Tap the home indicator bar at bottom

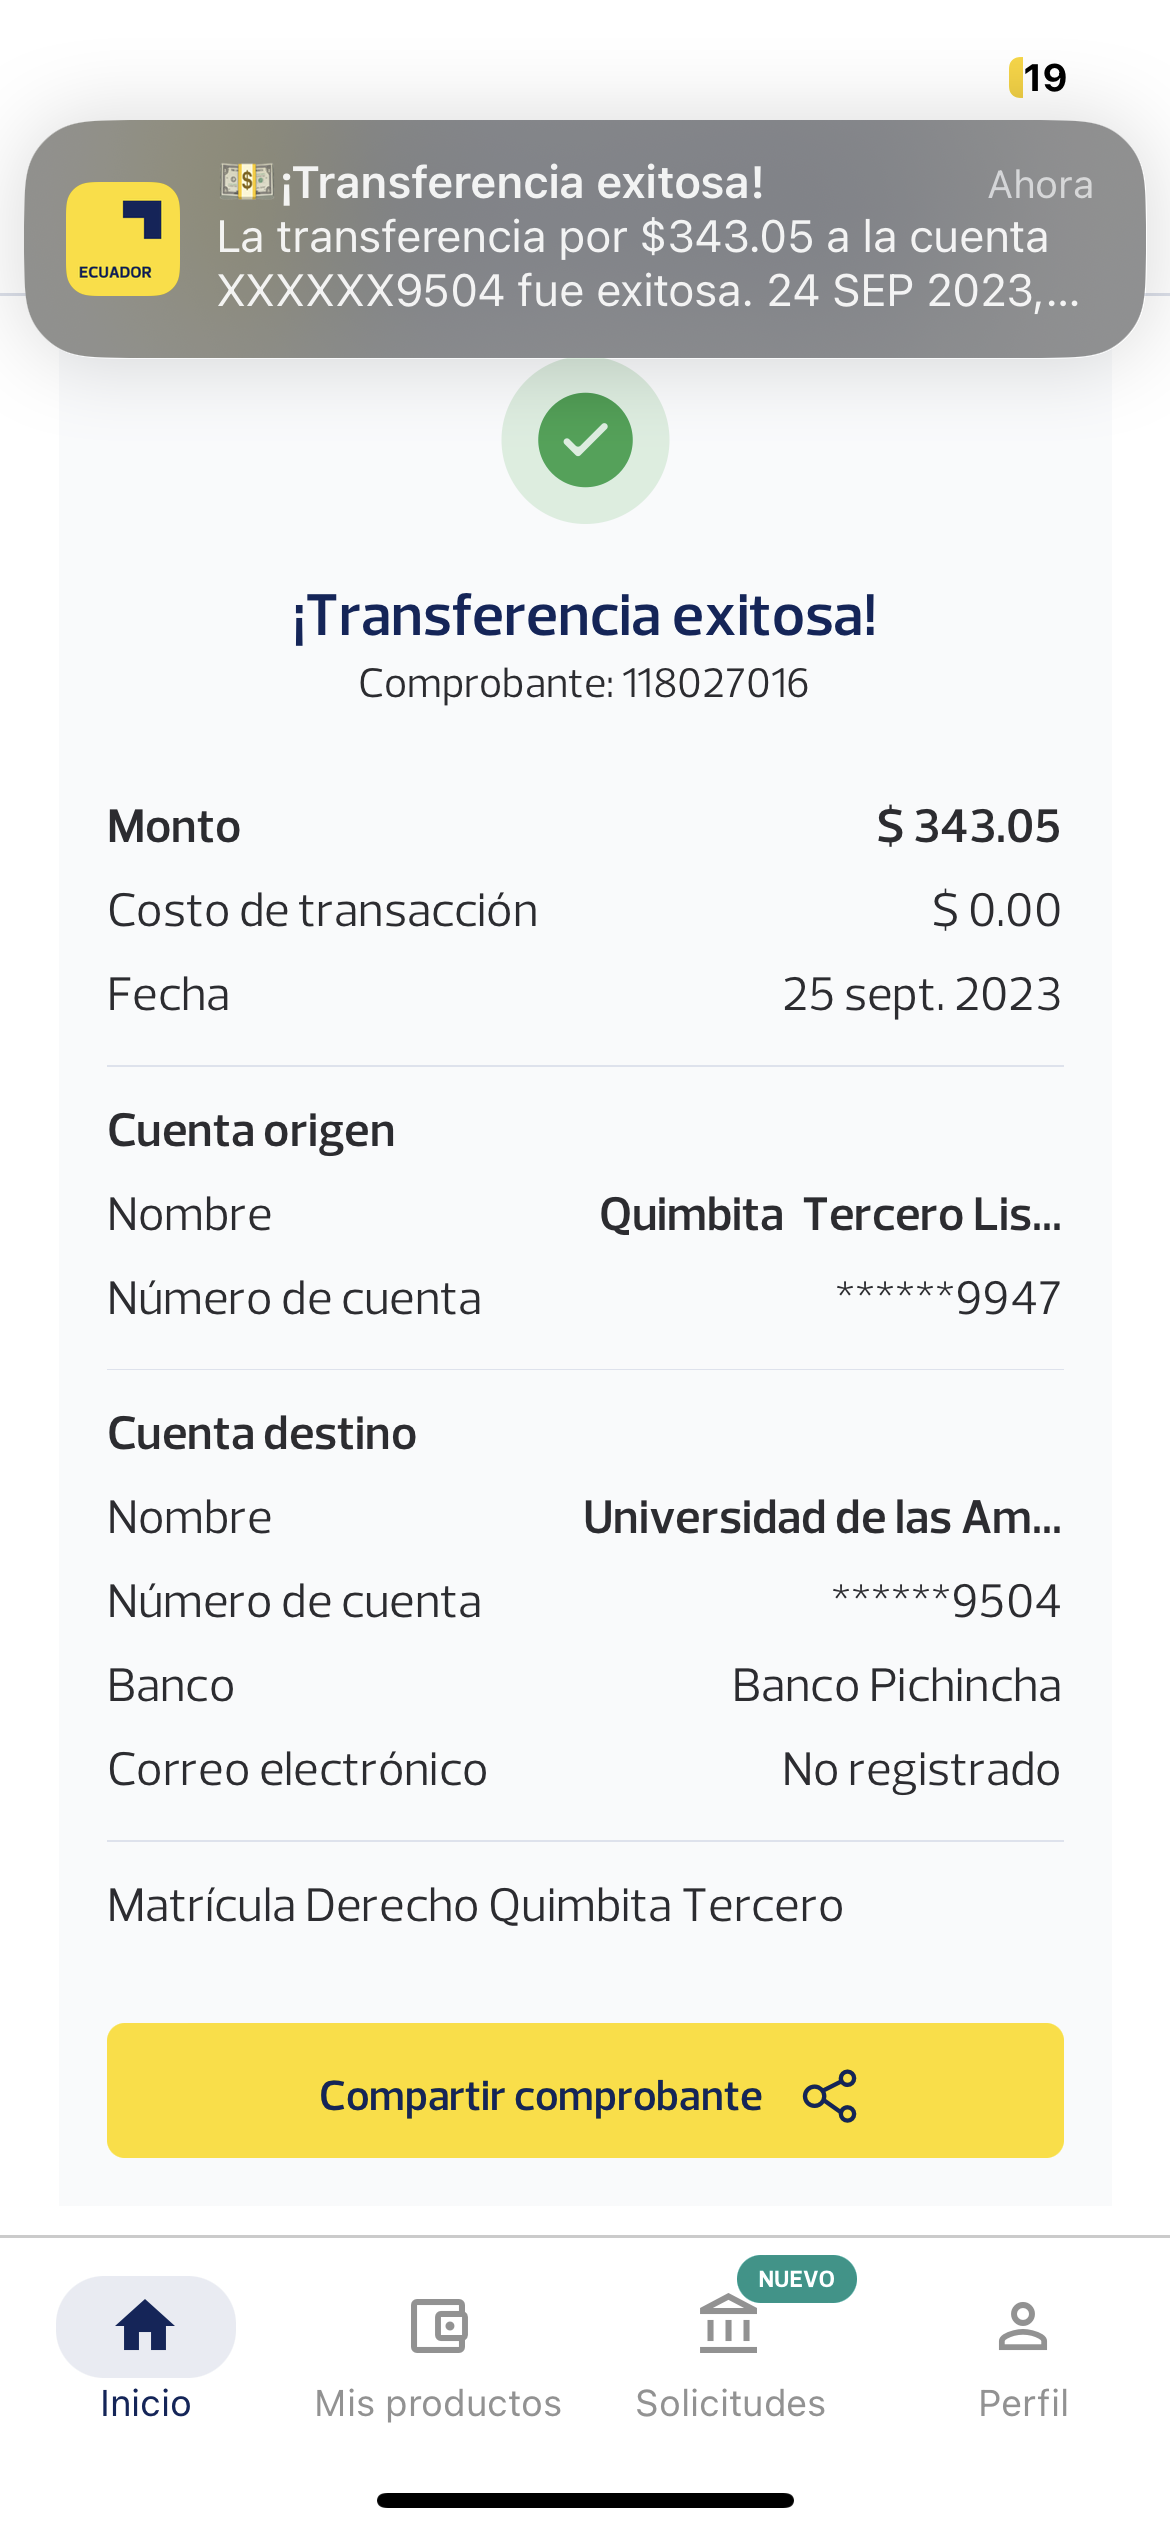pos(585,2500)
